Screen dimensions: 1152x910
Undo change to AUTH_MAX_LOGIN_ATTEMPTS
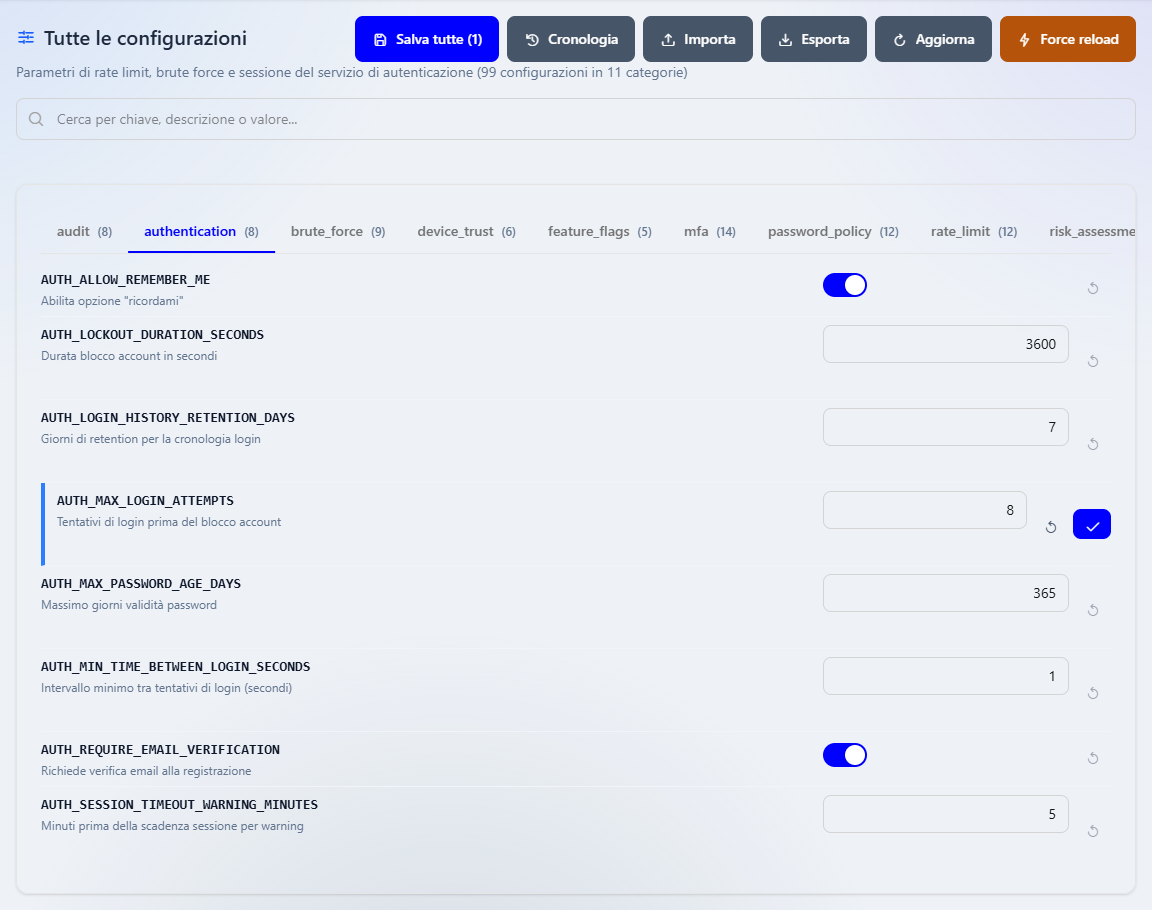1051,527
